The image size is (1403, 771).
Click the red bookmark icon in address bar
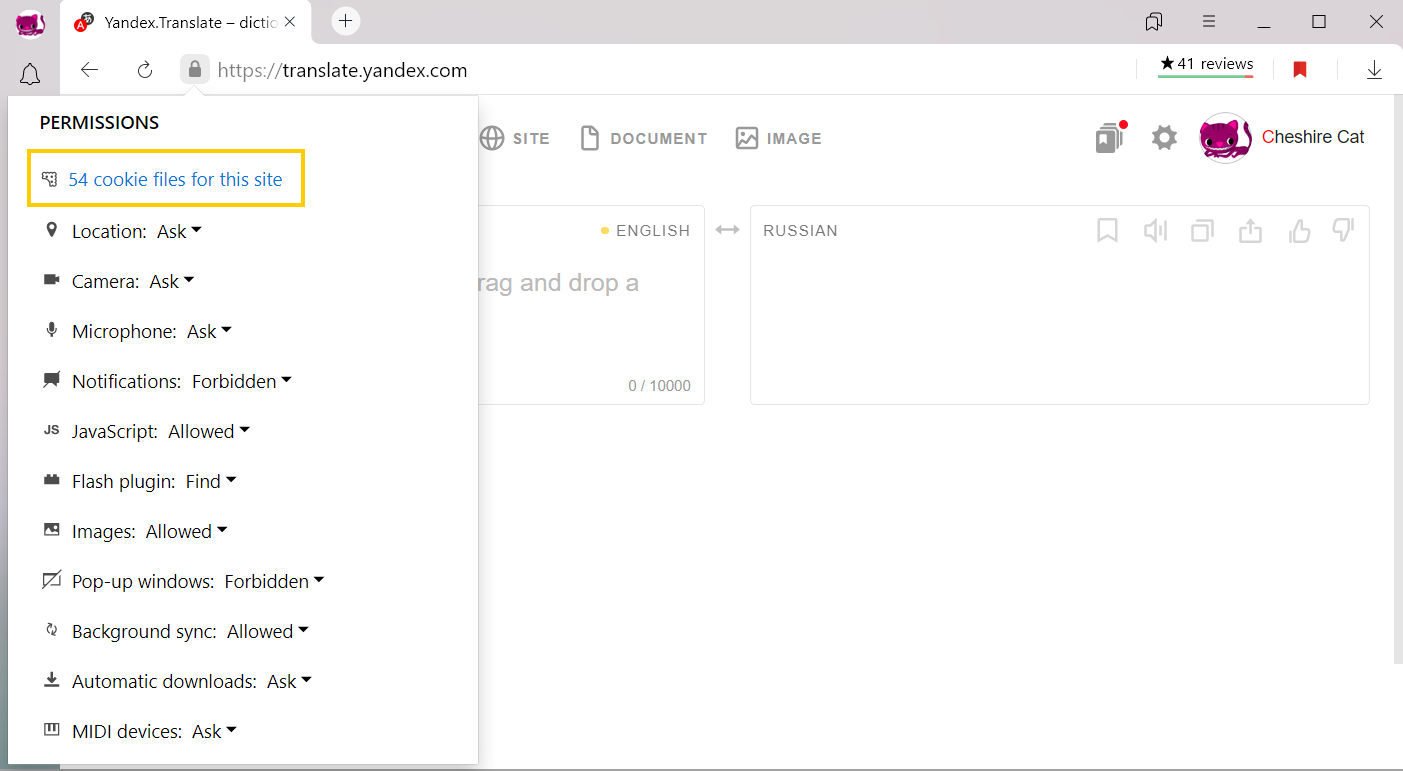pyautogui.click(x=1300, y=70)
